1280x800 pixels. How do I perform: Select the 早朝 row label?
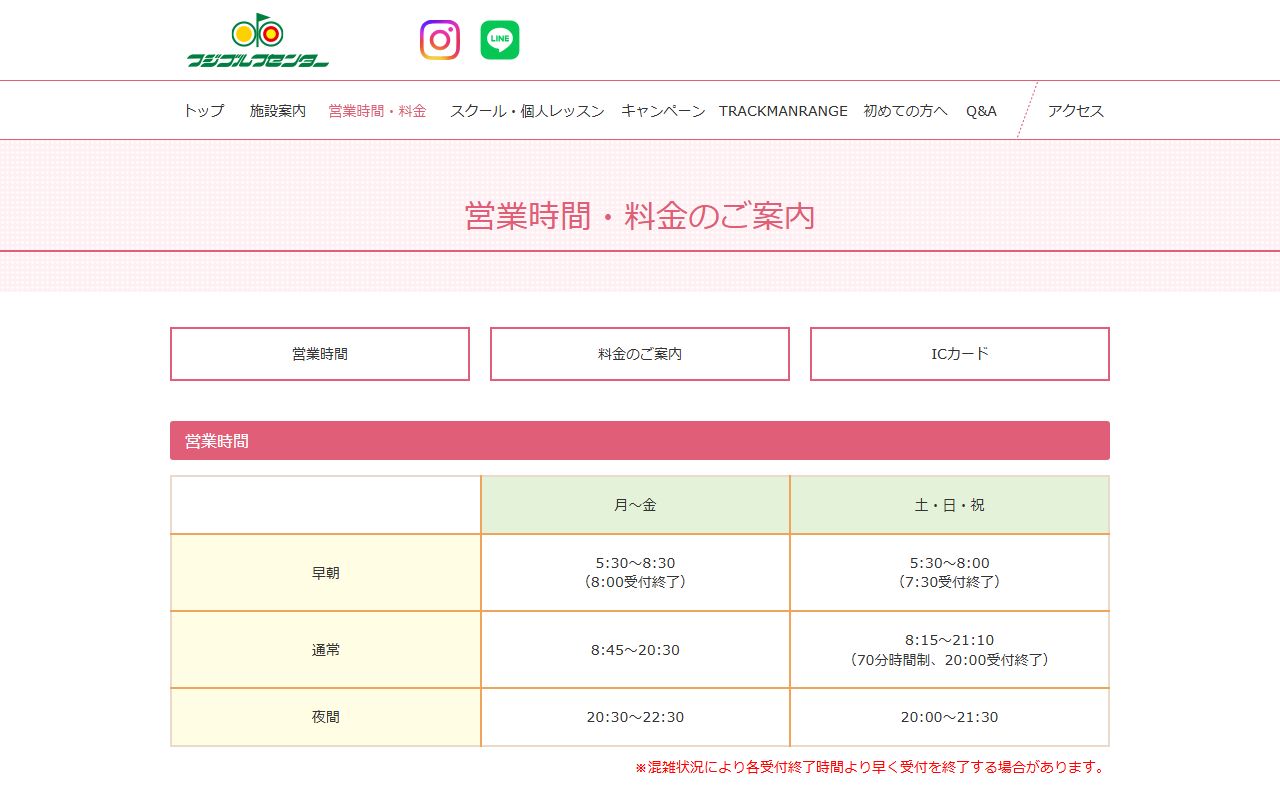[326, 573]
